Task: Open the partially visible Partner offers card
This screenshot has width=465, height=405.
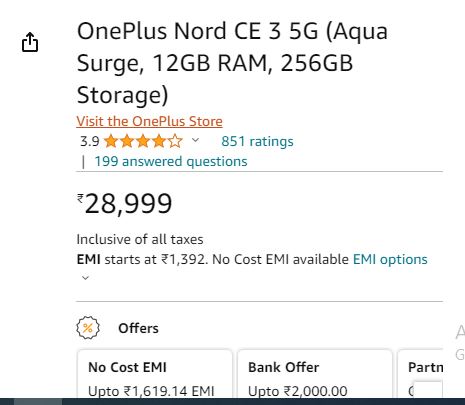Action: tap(421, 374)
